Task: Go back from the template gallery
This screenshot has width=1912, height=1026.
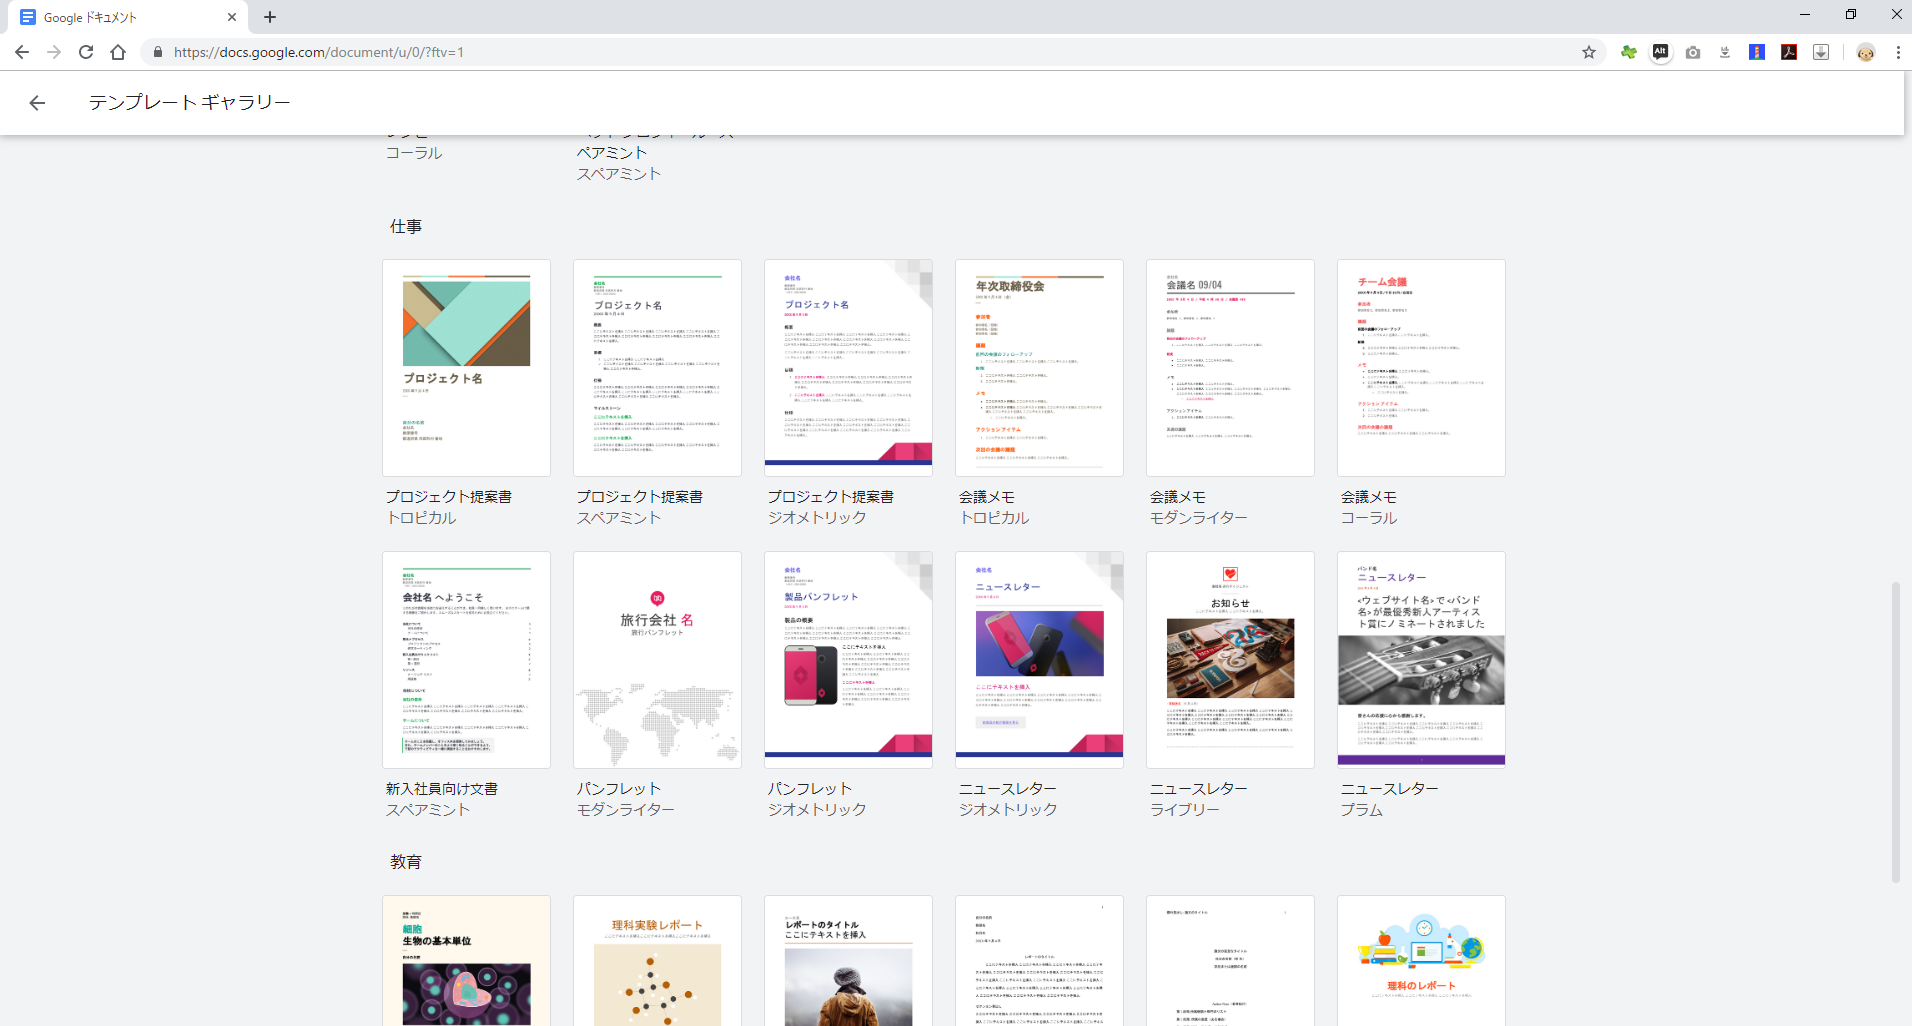Action: (x=37, y=103)
